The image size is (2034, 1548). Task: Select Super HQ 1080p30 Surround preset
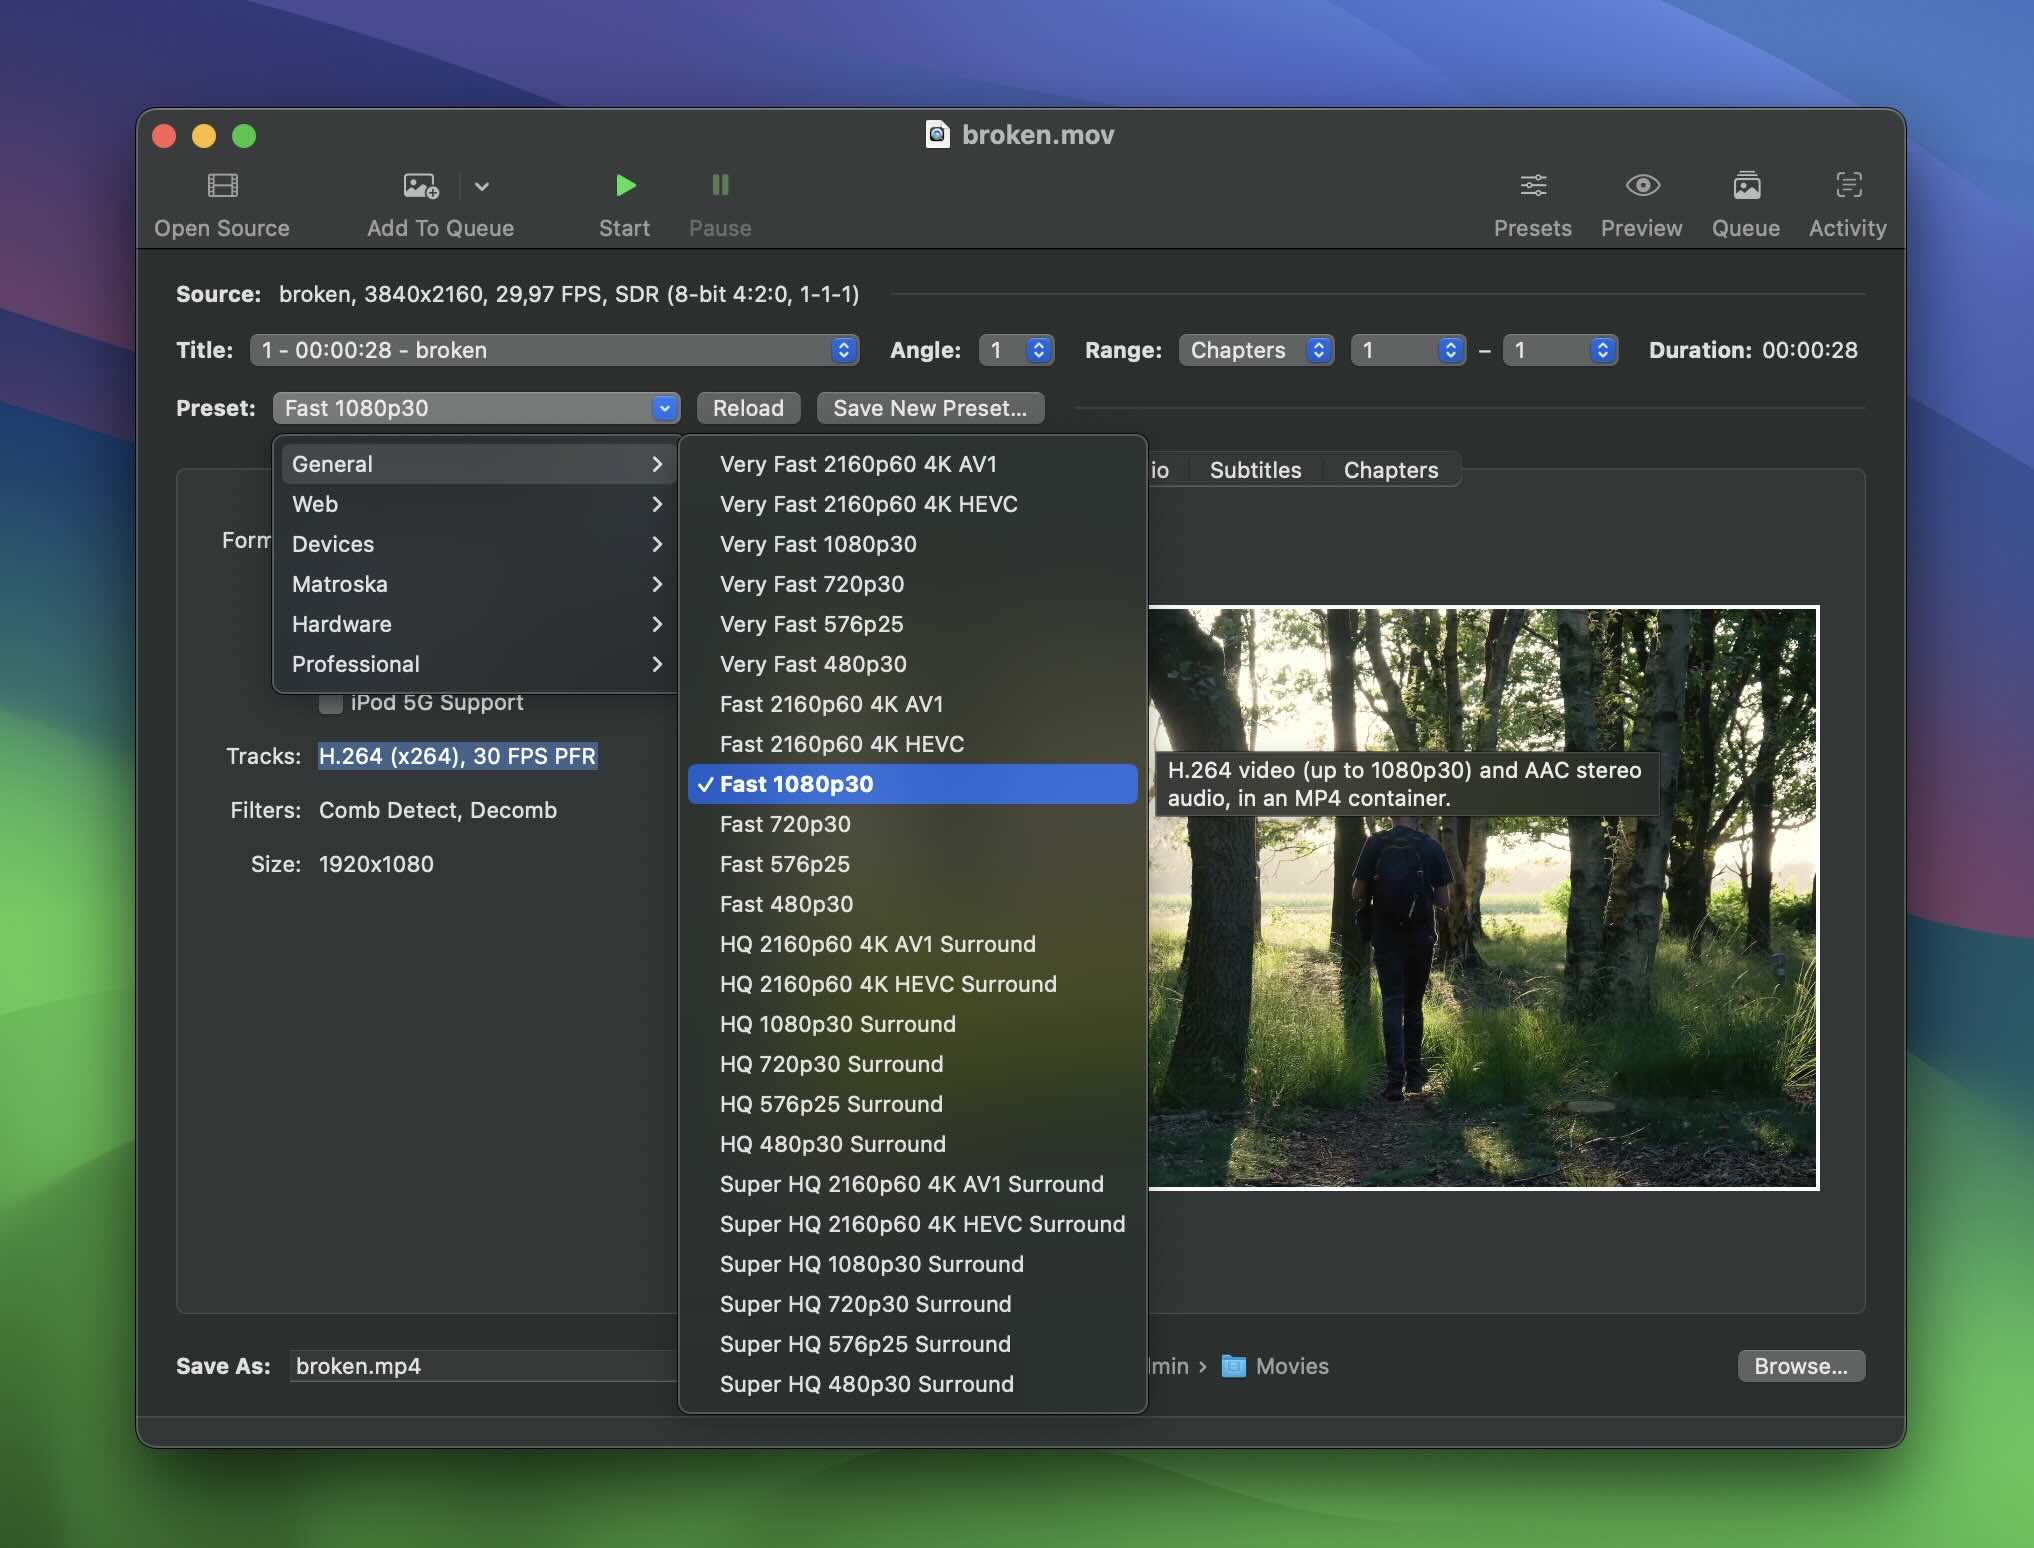[913, 1264]
